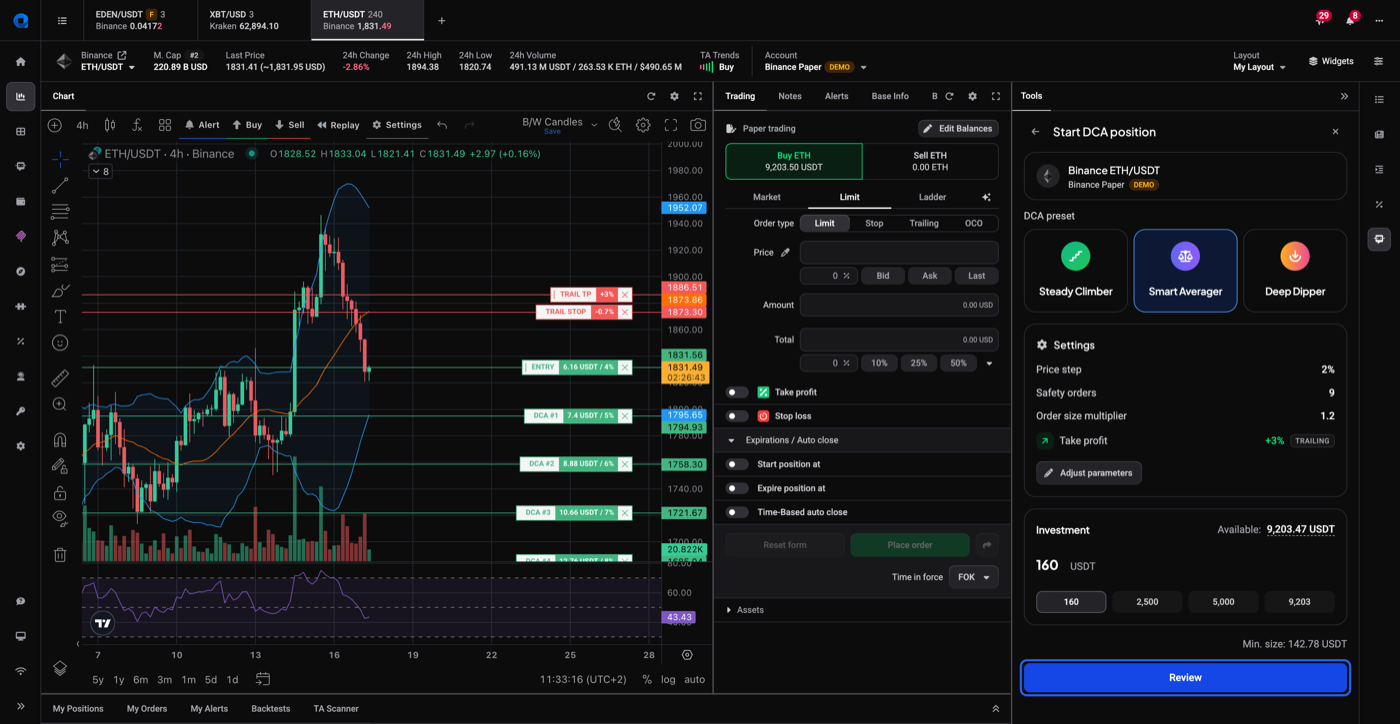The height and width of the screenshot is (724, 1400).
Task: Toggle lock all drawings
Action: point(60,493)
